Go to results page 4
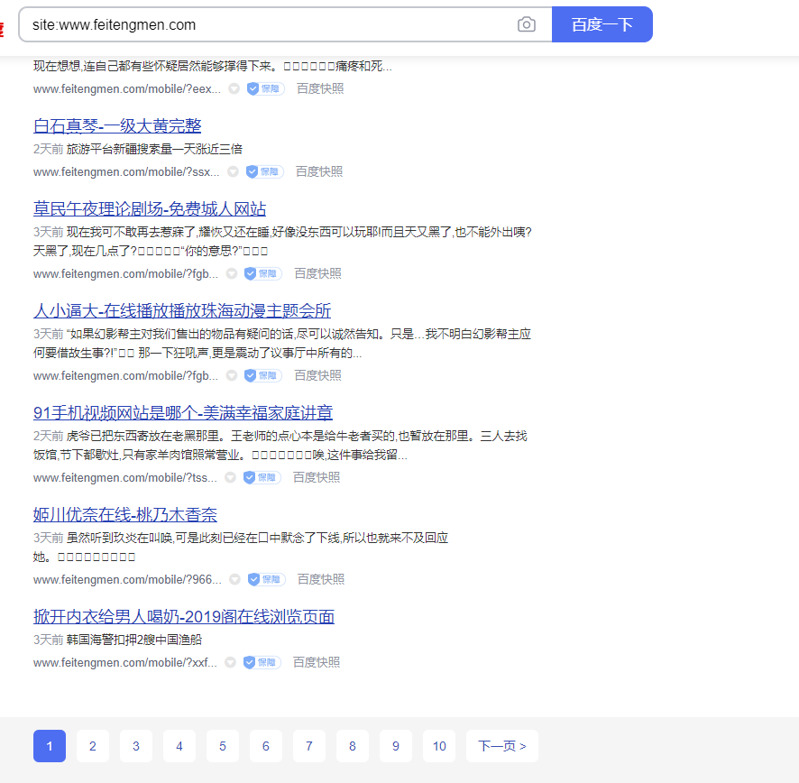The image size is (799, 783). point(179,746)
